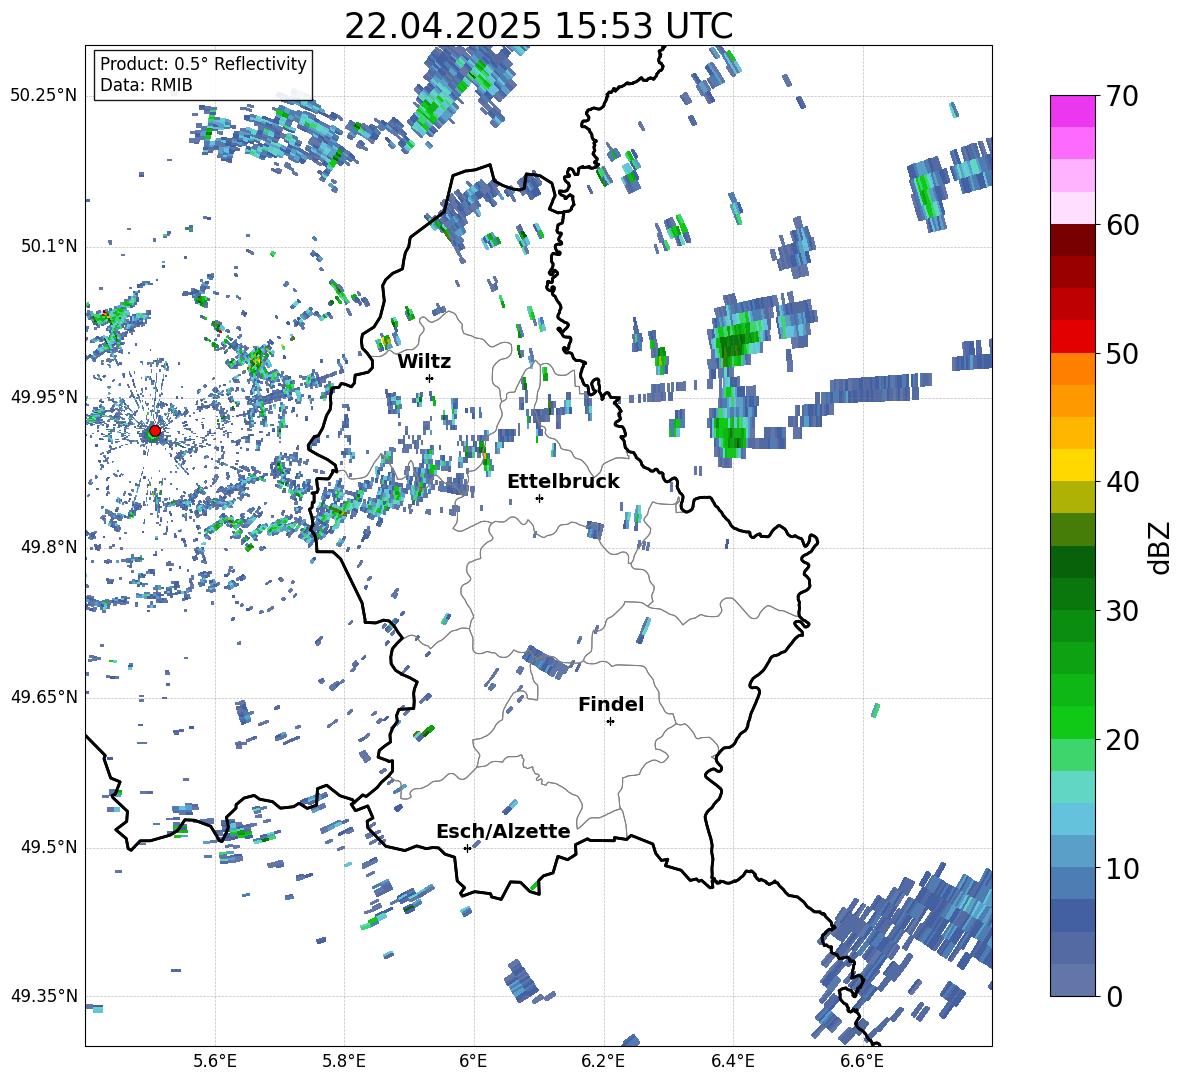
Task: Click the 6.2°E longitude label
Action: [x=603, y=1061]
